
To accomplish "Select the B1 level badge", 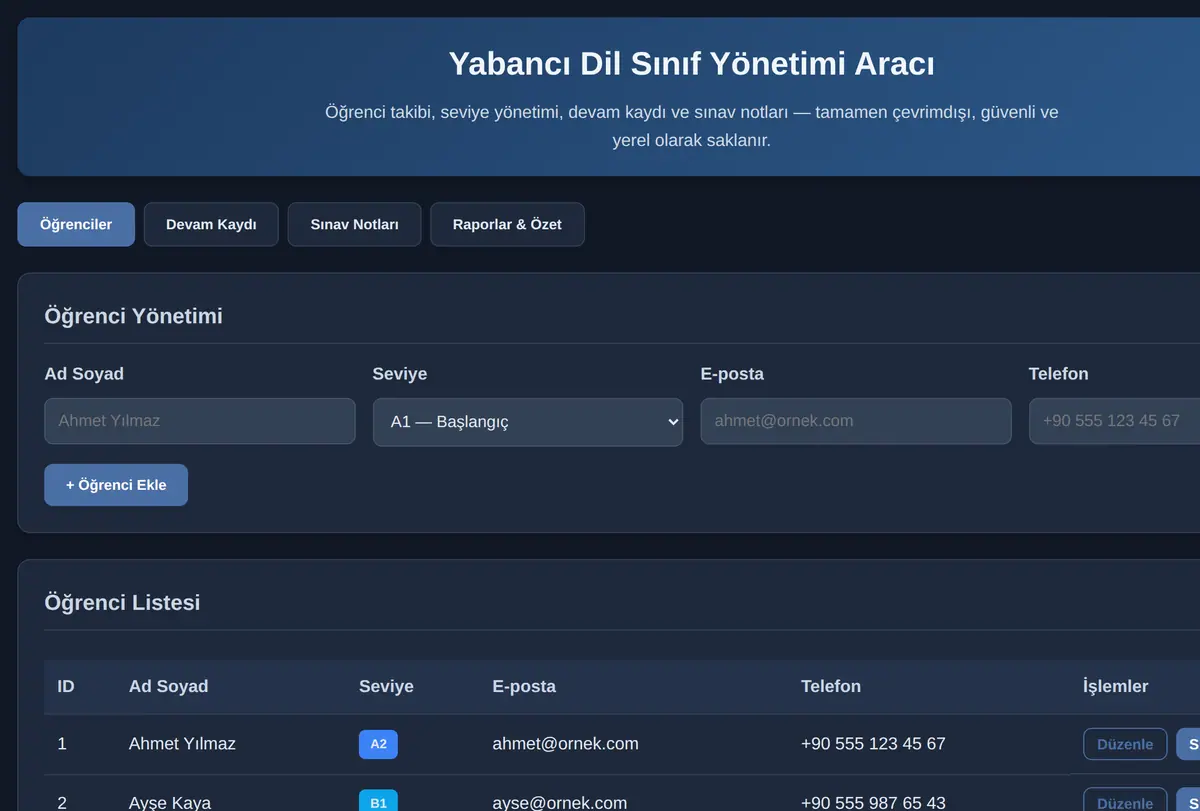I will pos(378,800).
